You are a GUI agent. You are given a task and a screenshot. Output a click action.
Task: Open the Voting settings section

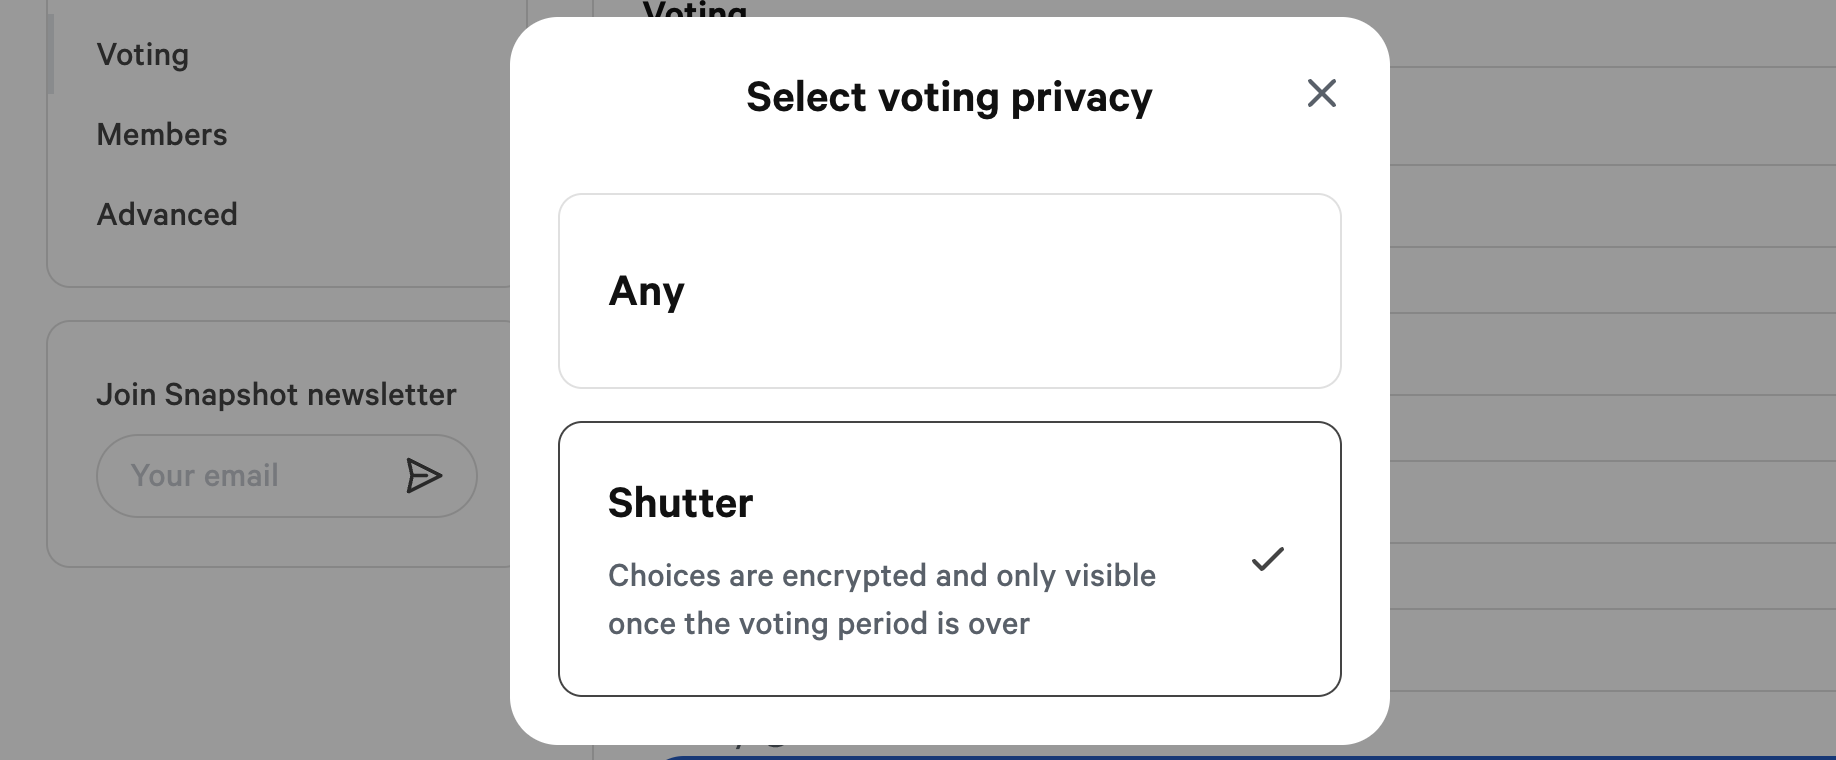pyautogui.click(x=143, y=55)
